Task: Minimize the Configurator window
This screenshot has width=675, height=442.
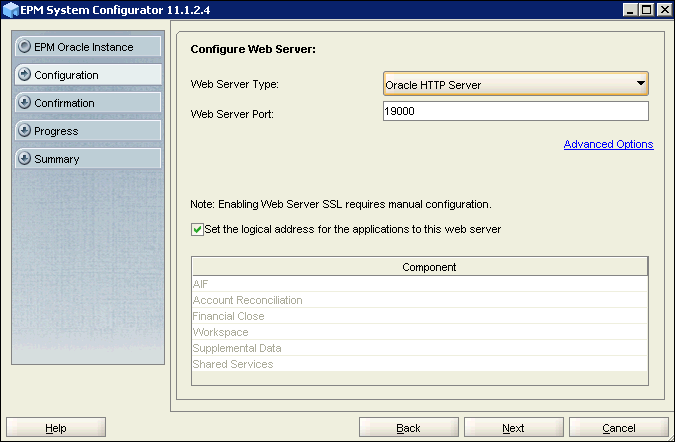Action: point(630,9)
